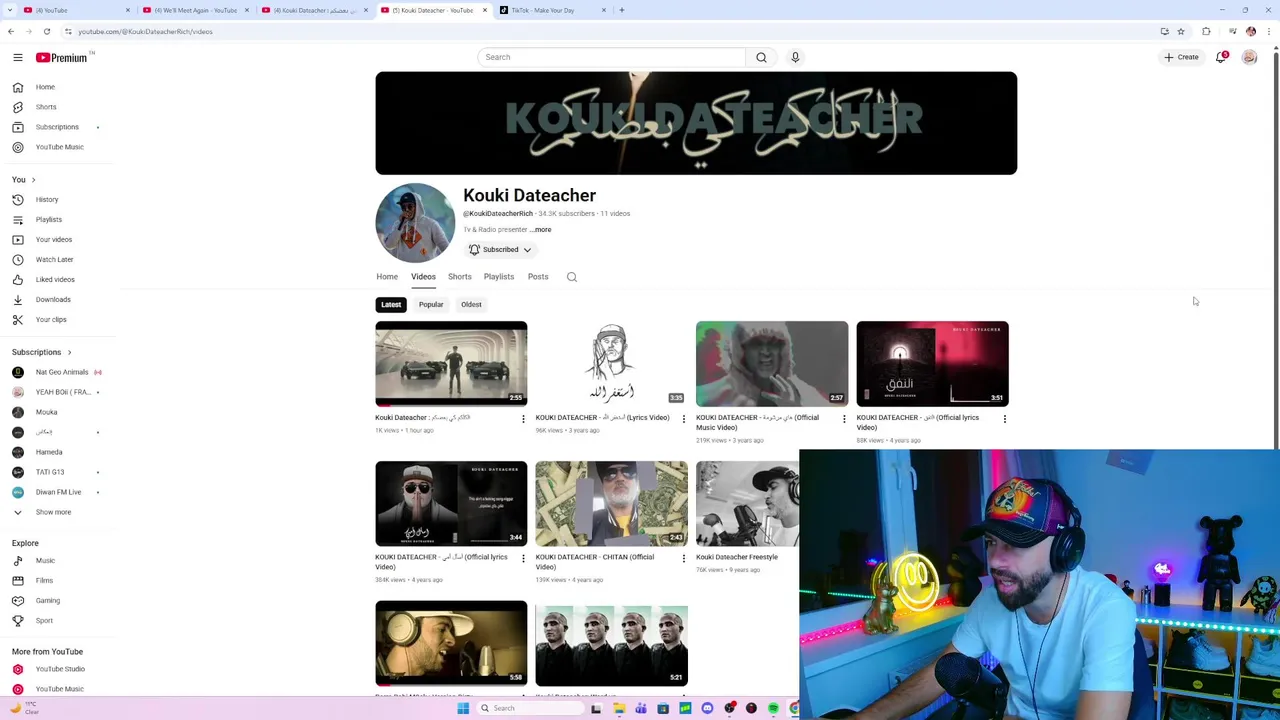Open Hameda channel subscription
The height and width of the screenshot is (720, 1280).
coord(47,452)
